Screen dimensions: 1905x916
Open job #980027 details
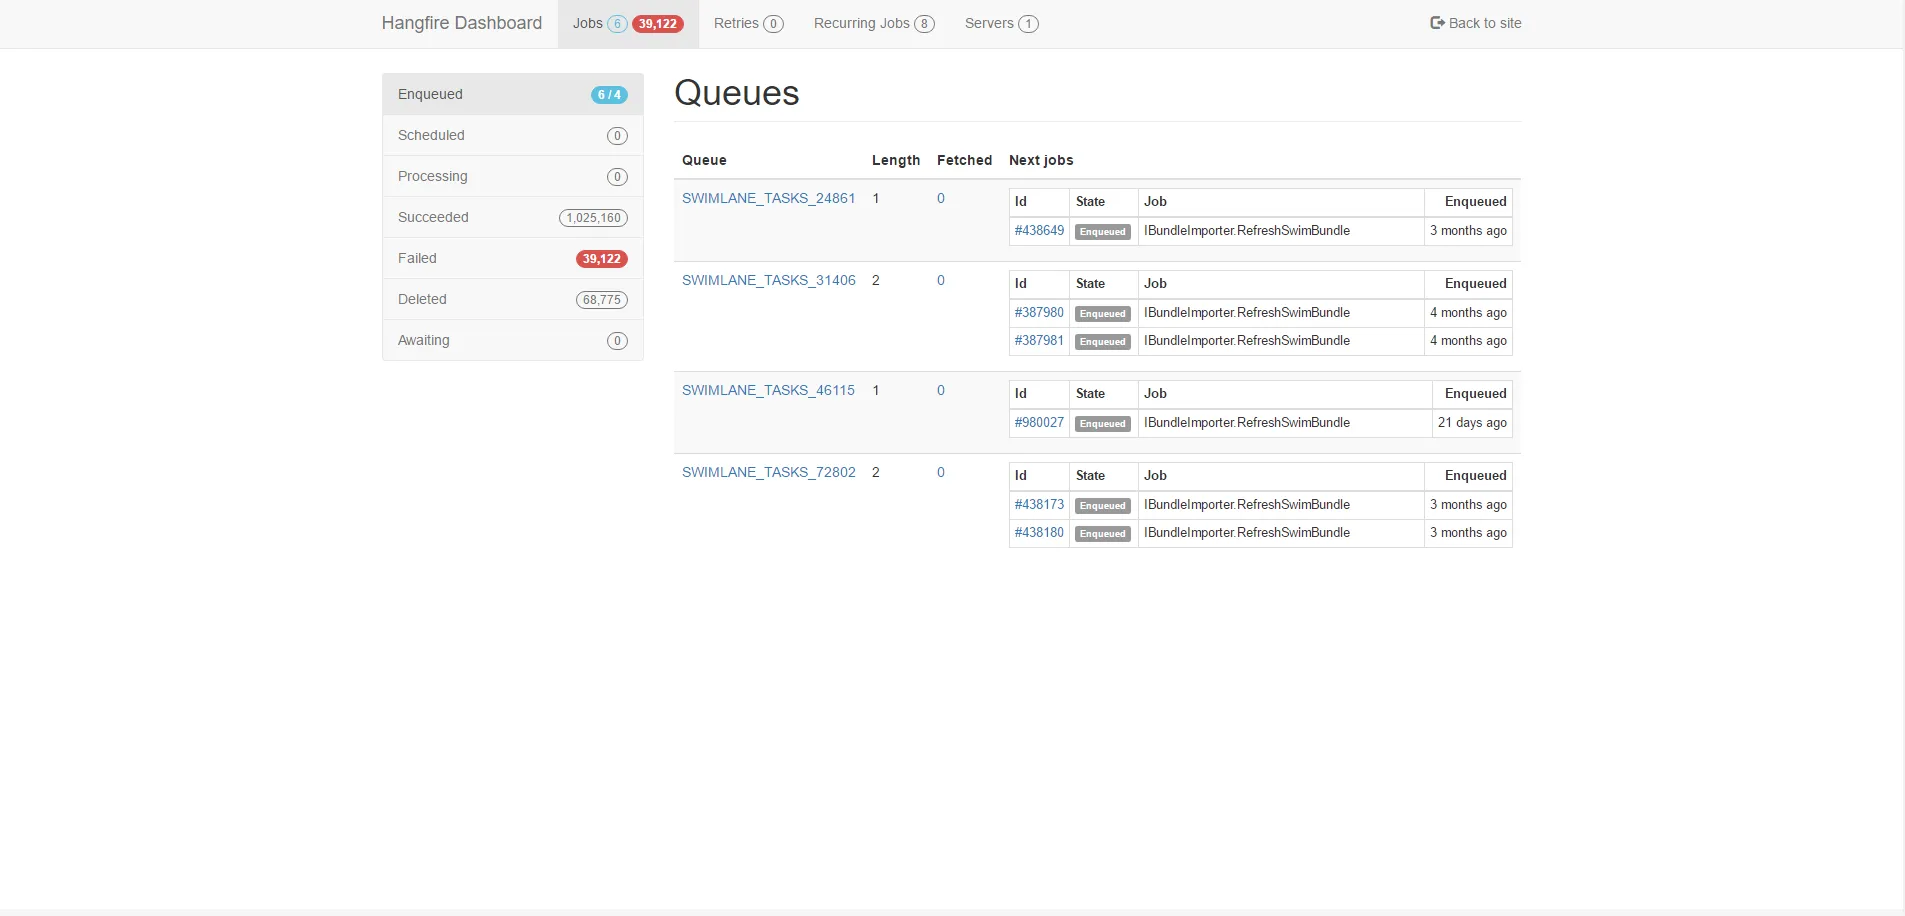click(x=1039, y=422)
